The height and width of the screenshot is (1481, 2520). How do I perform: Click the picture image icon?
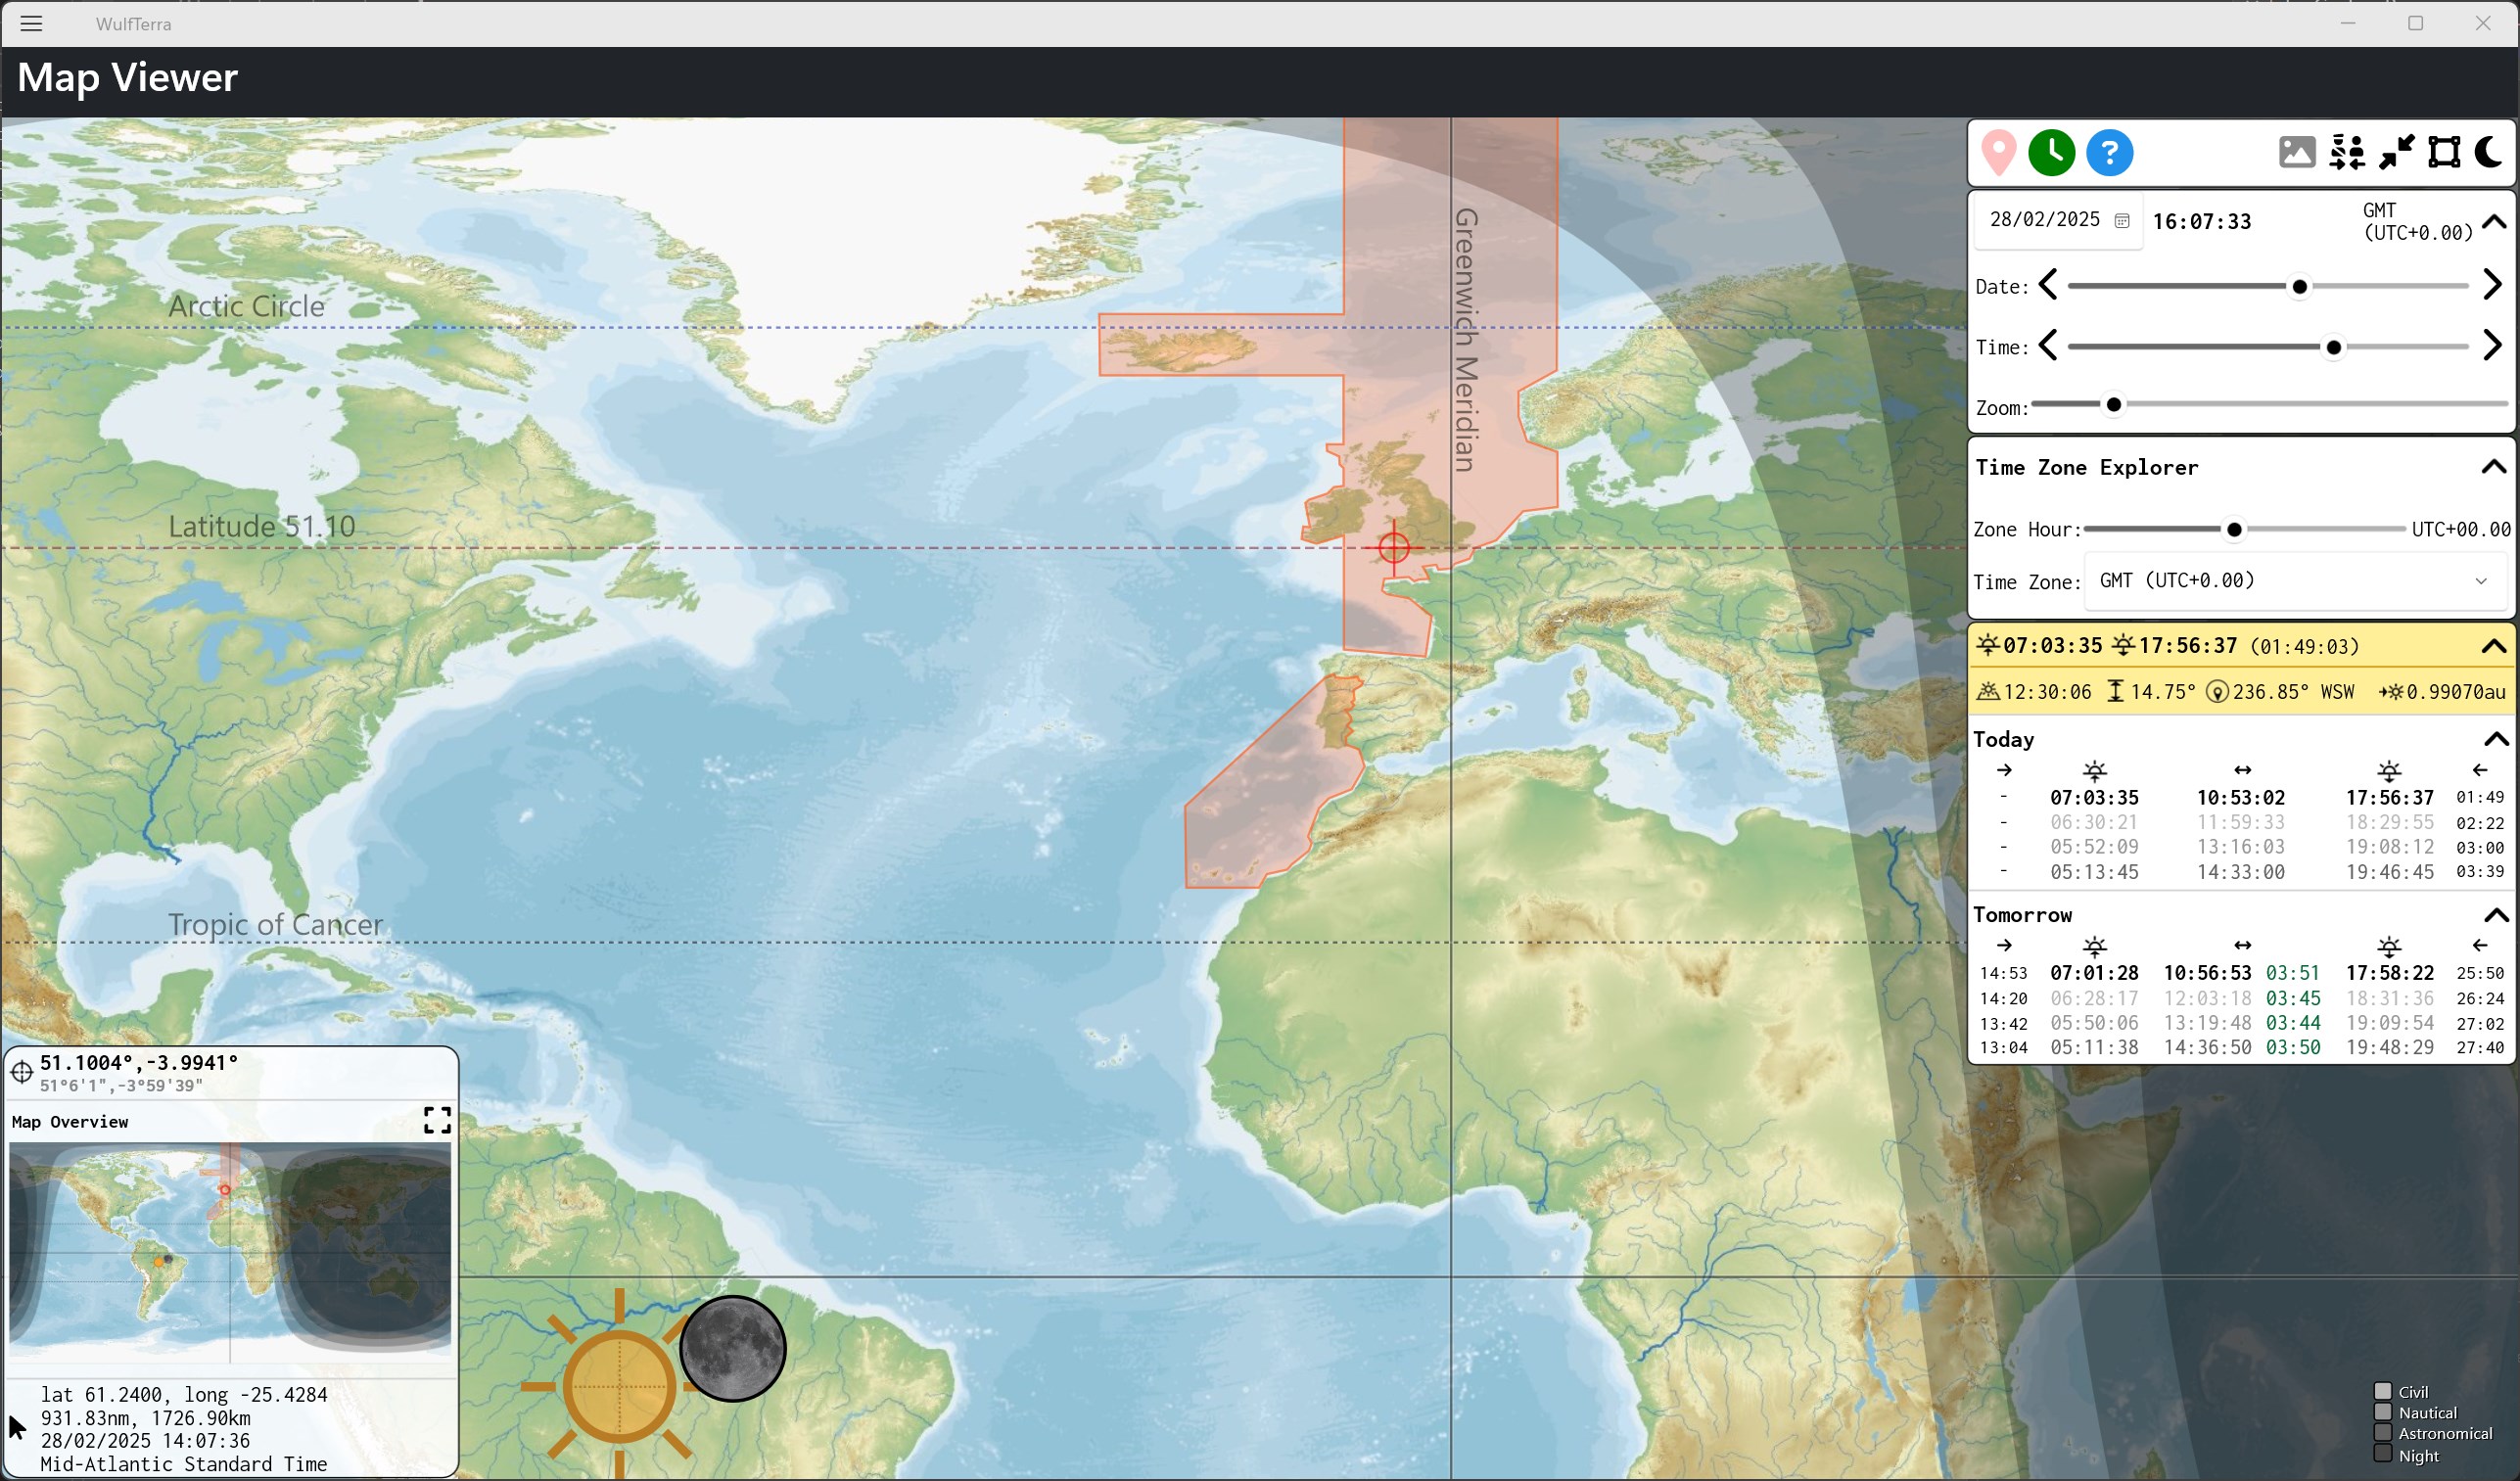(x=2297, y=153)
